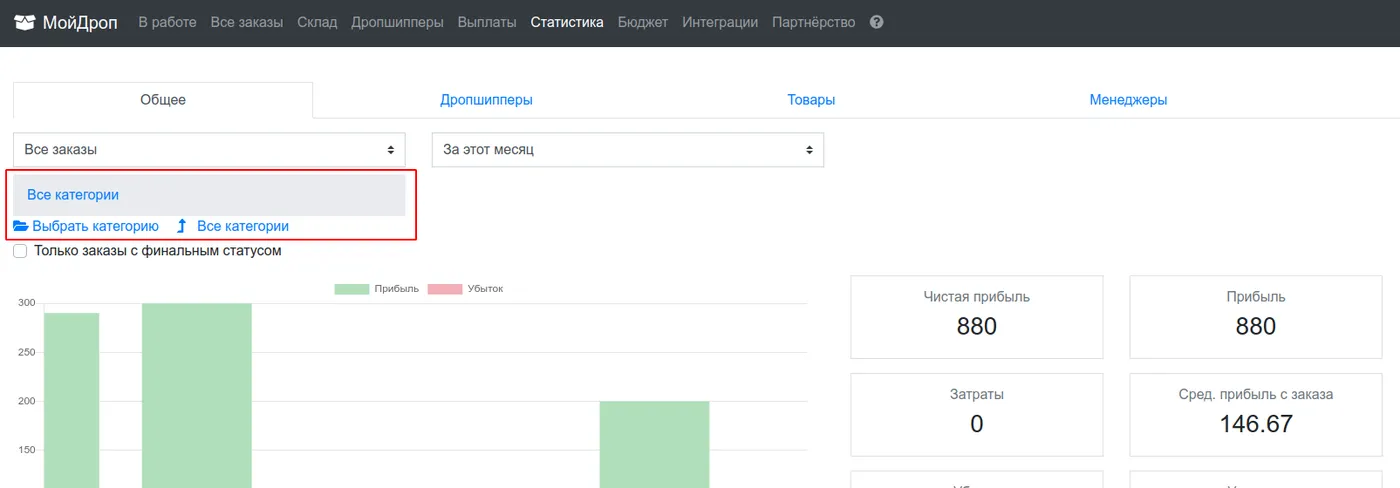Click the tallest green chart bar
This screenshot has height=488, width=1400.
197,395
